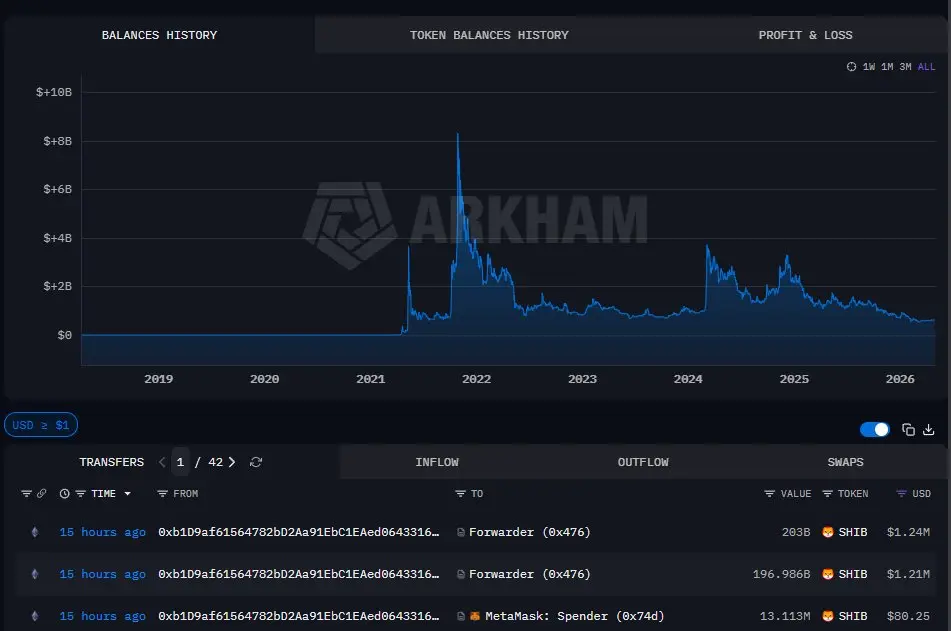
Task: Select the 3M chart range
Action: 905,67
